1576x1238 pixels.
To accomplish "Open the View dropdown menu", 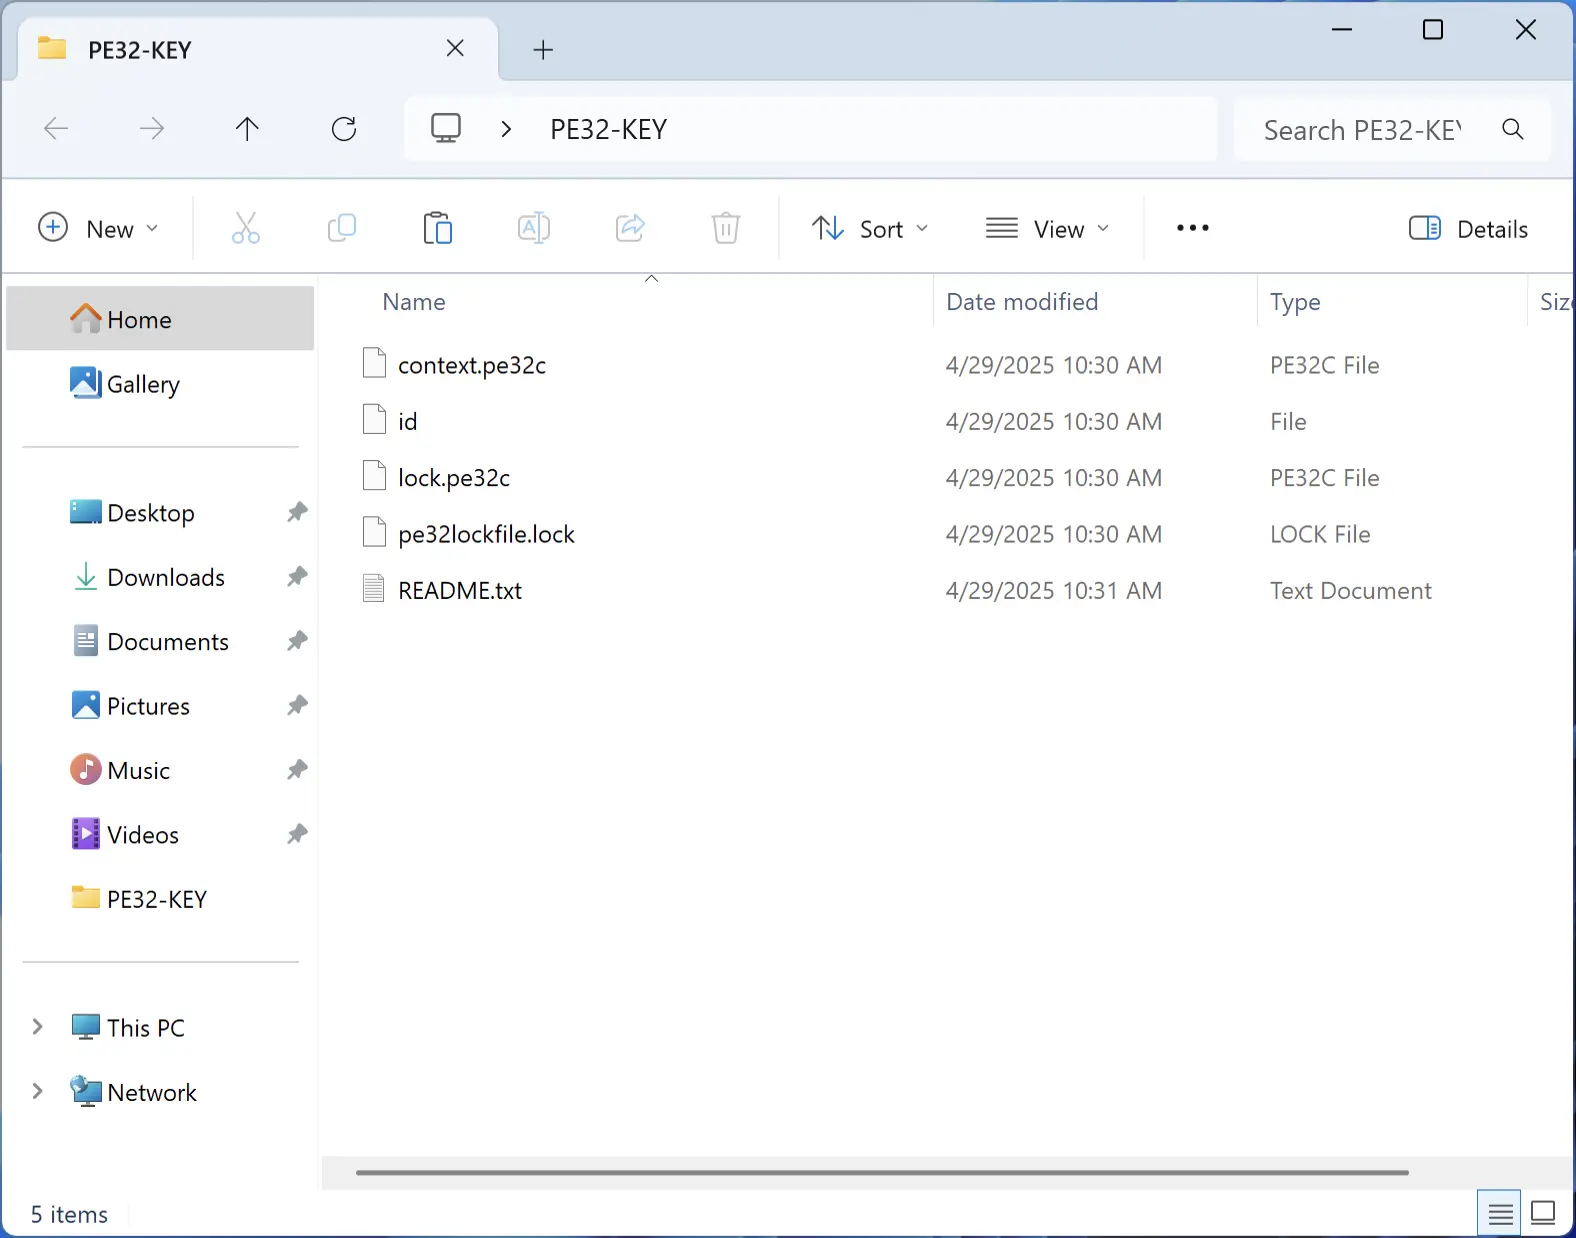I will pos(1047,229).
